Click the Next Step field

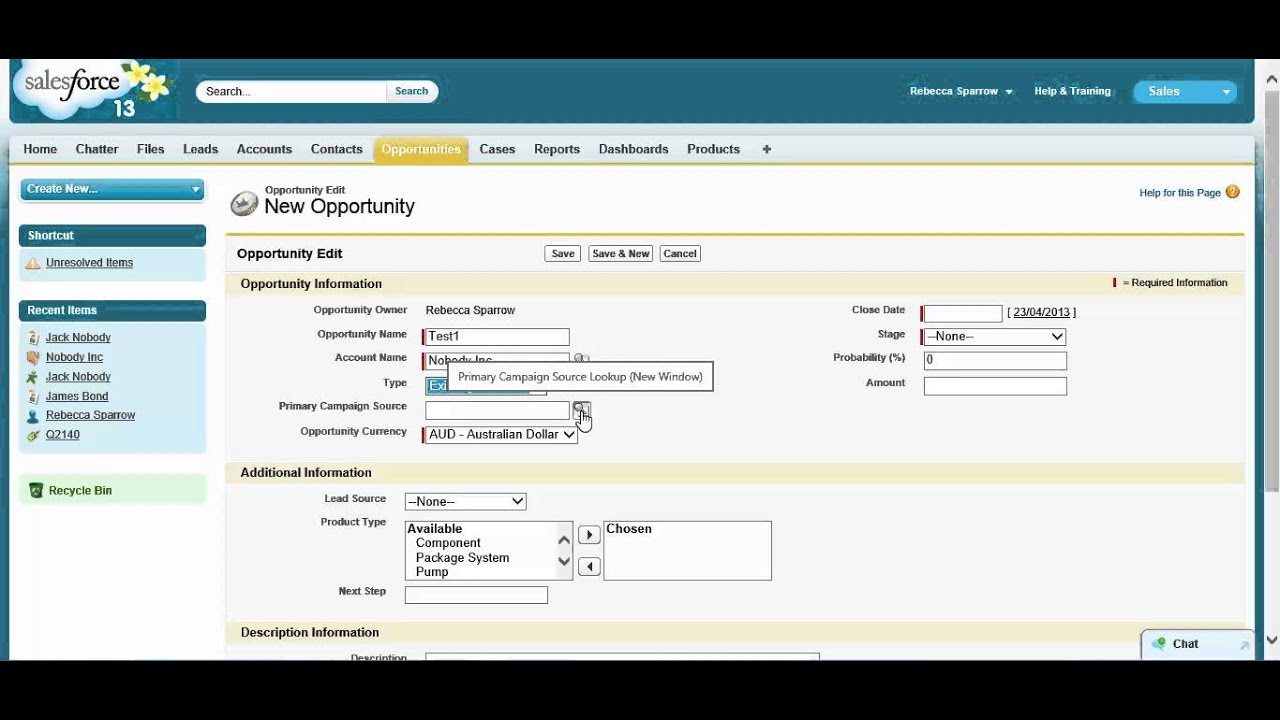click(x=476, y=595)
